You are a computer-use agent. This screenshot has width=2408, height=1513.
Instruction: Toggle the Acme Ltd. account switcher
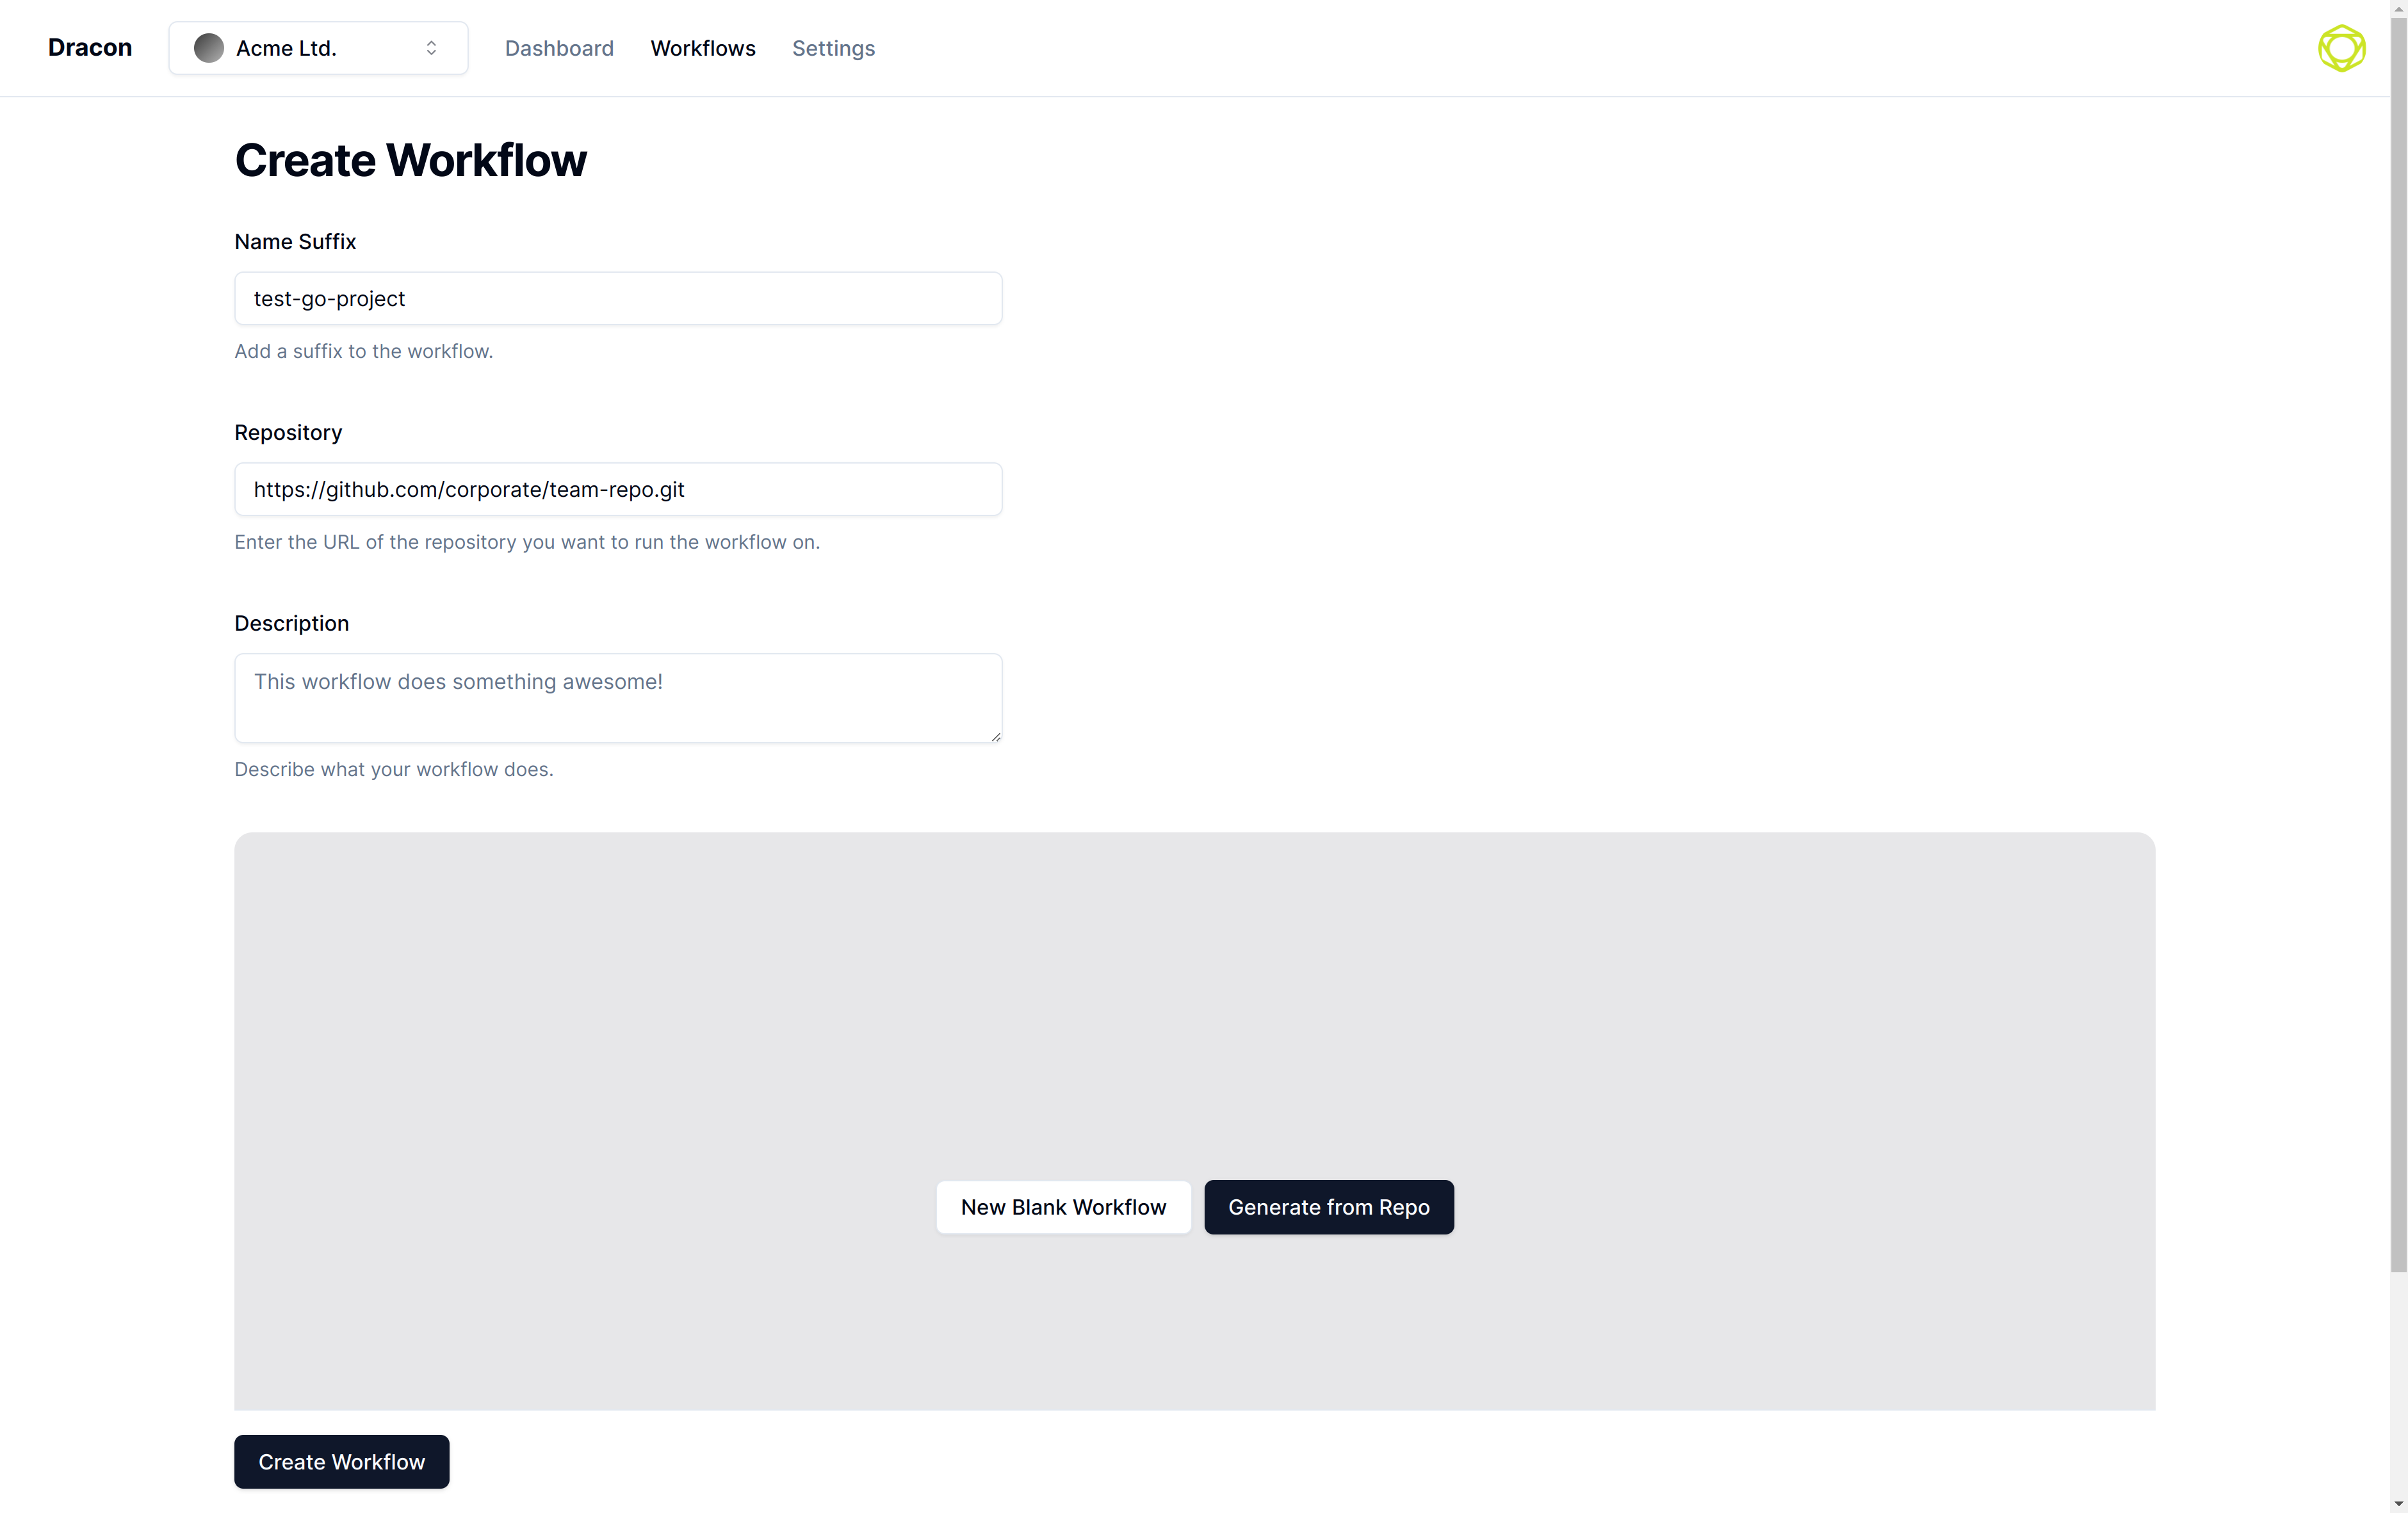[319, 47]
